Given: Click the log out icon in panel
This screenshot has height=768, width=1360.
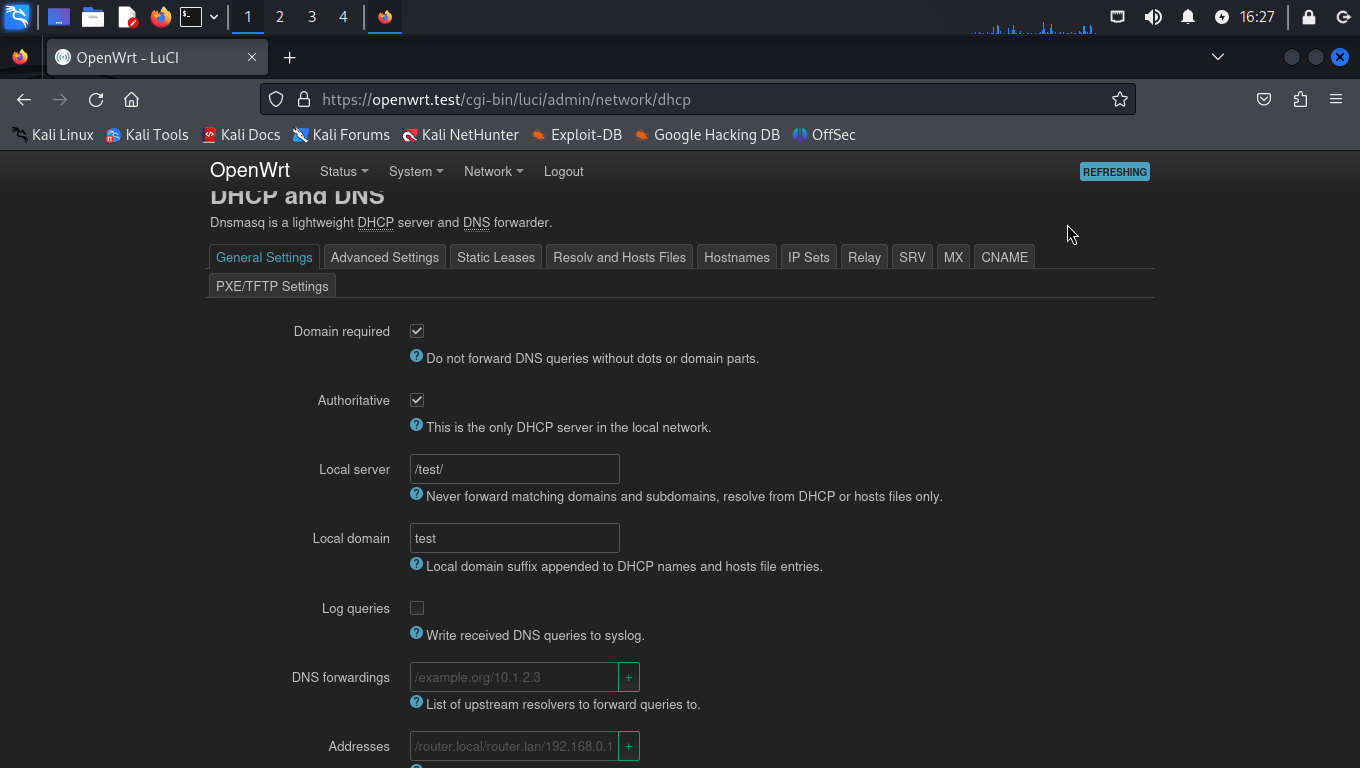Looking at the screenshot, I should [1343, 17].
